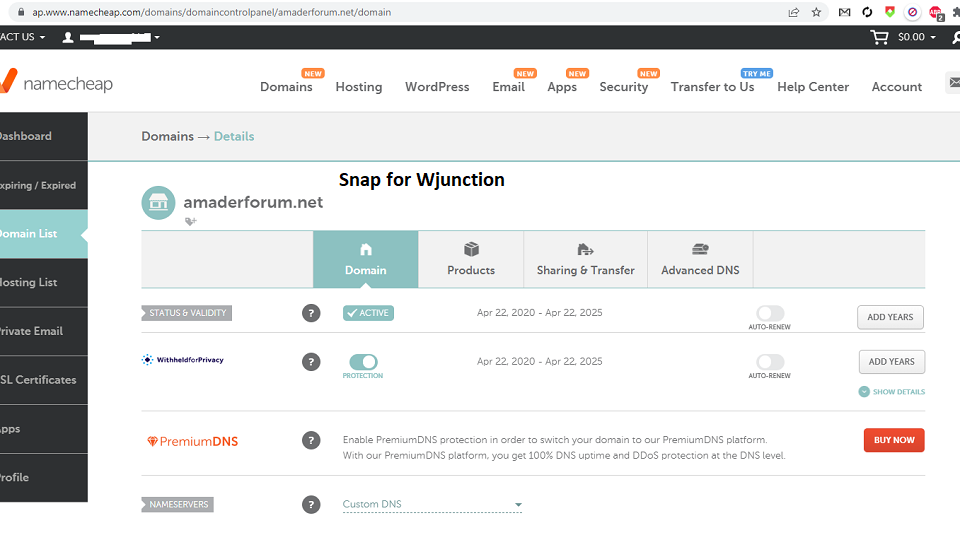This screenshot has width=960, height=535.
Task: Open the shopping cart icon
Action: coord(879,37)
